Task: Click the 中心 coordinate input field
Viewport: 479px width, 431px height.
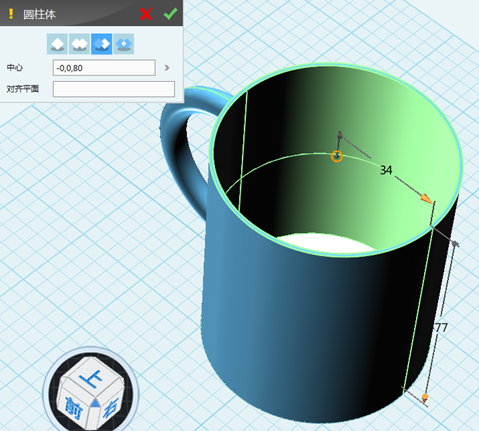Action: tap(104, 68)
